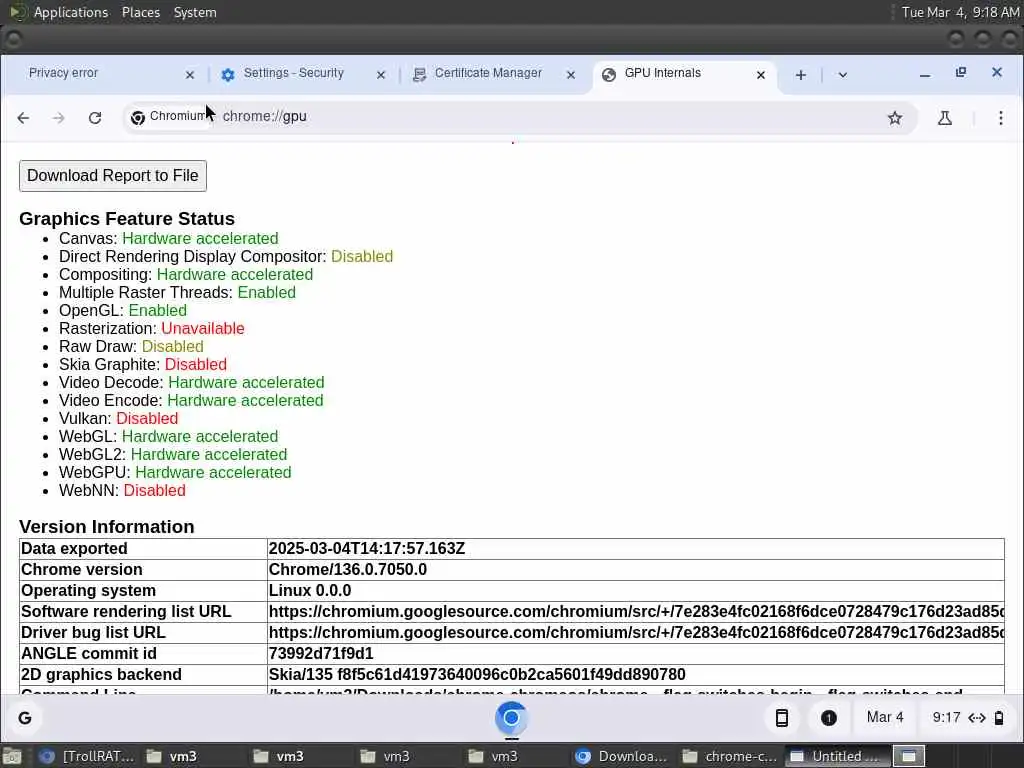Click the Mar 4 date on shelf
The height and width of the screenshot is (768, 1024).
pyautogui.click(x=885, y=718)
